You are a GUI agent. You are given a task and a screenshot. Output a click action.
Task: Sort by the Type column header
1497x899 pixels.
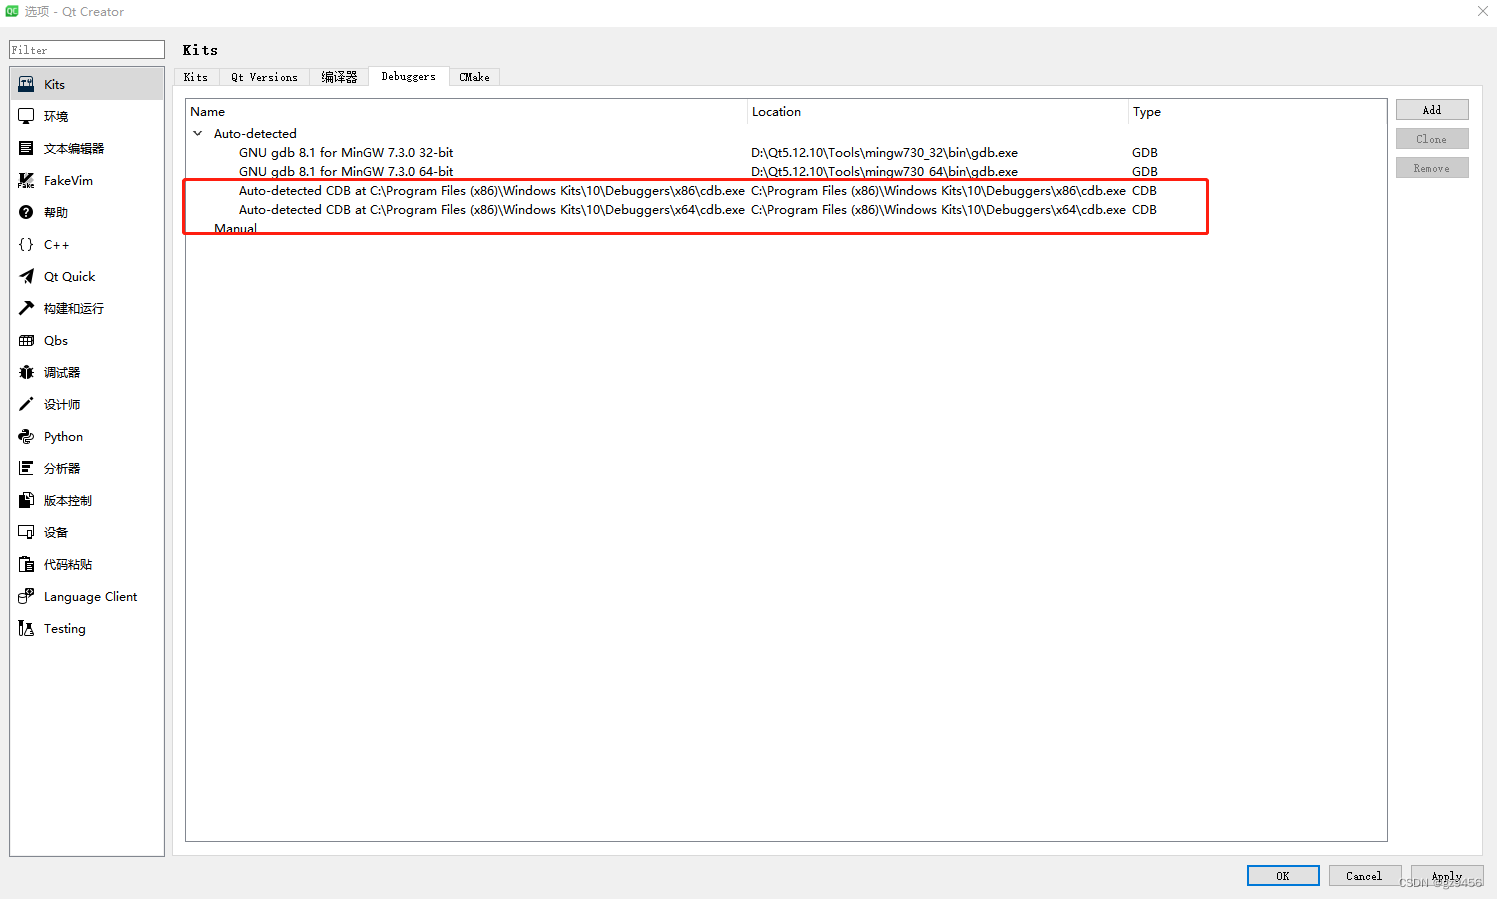tap(1257, 112)
